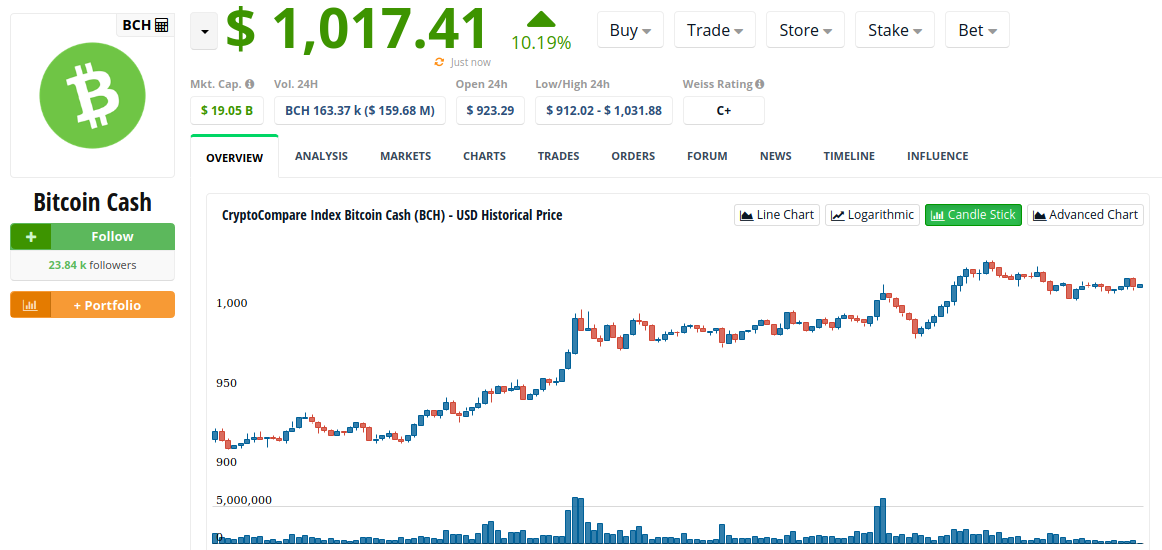Click the Weiss Rating info icon
This screenshot has width=1162, height=550.
click(x=760, y=84)
